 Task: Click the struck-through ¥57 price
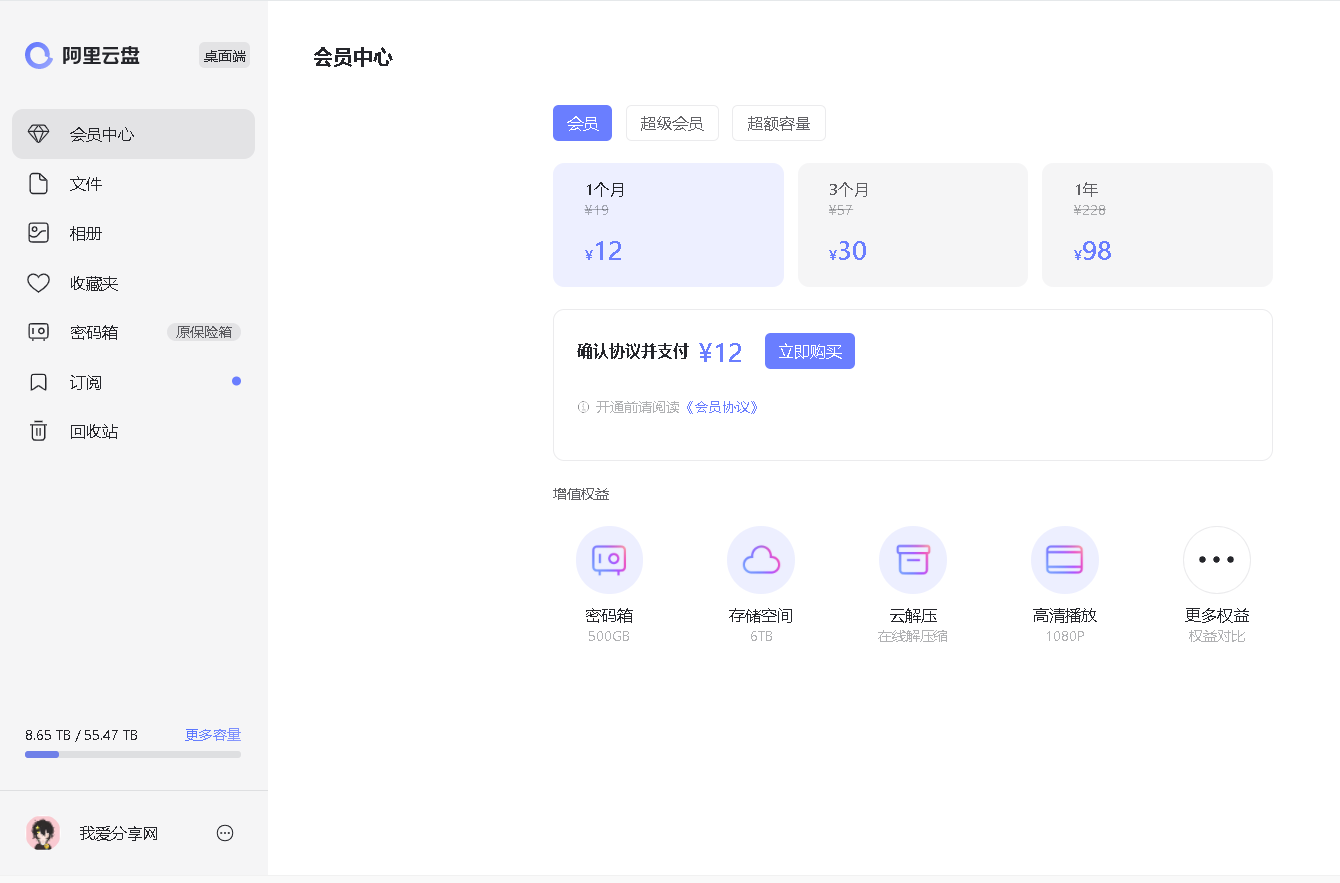click(841, 210)
